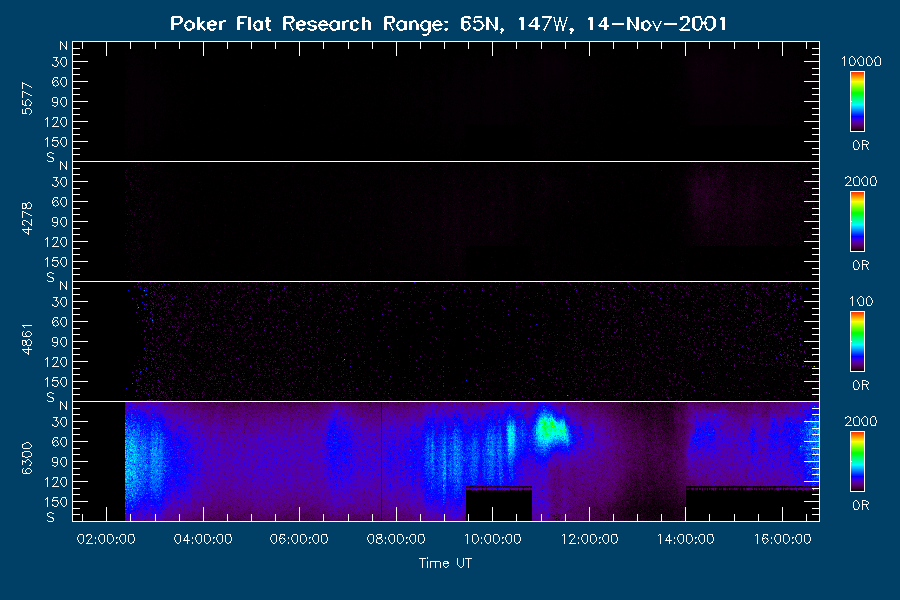Click the 4278 wavelength axis label
The height and width of the screenshot is (600, 900).
coord(27,219)
